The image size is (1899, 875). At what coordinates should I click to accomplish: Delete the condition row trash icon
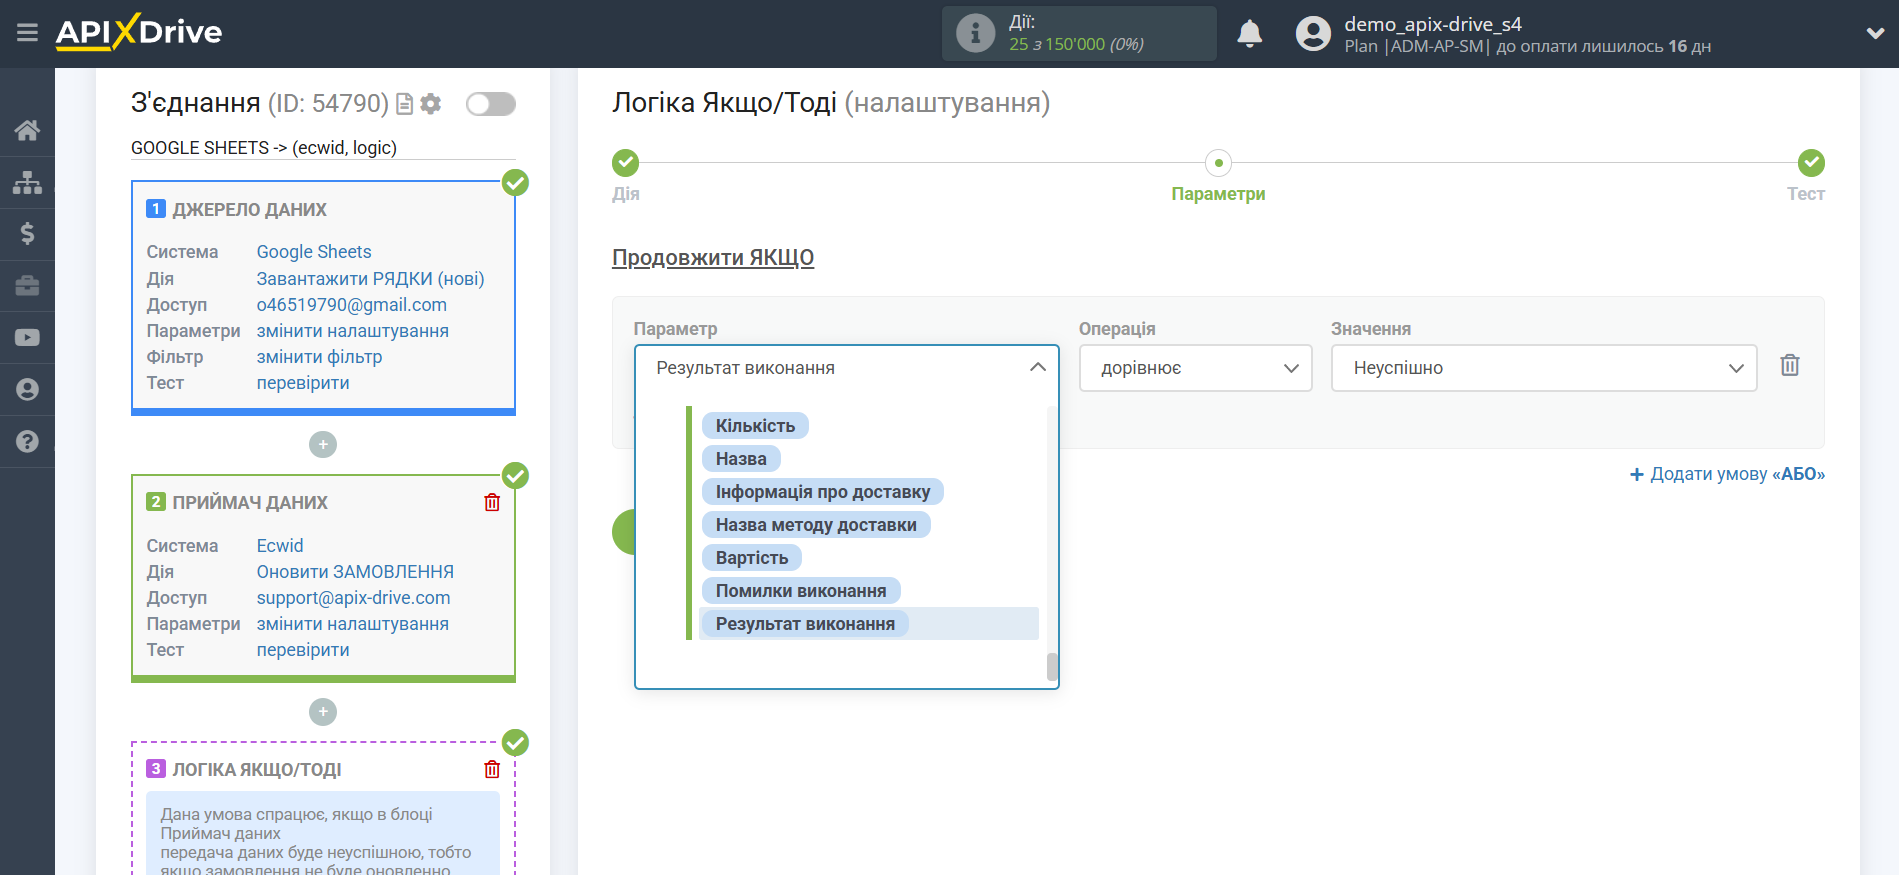1790,366
